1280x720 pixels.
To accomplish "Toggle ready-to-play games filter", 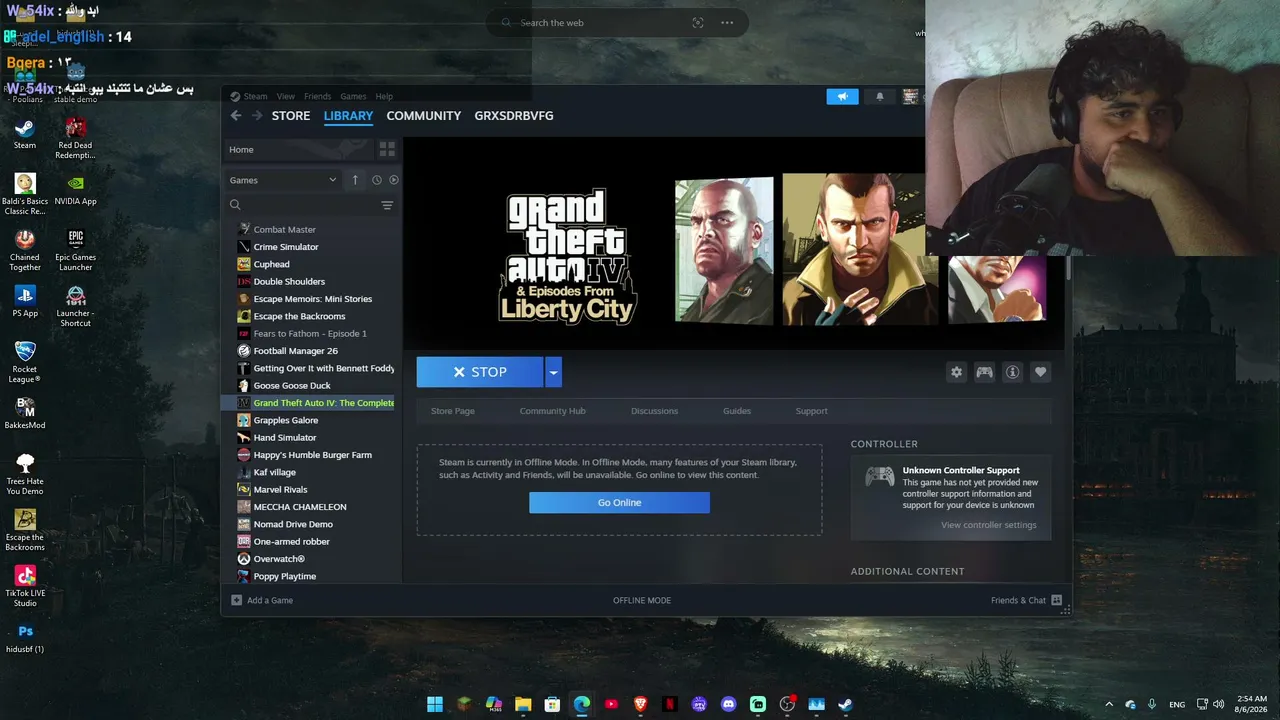I will (x=394, y=180).
